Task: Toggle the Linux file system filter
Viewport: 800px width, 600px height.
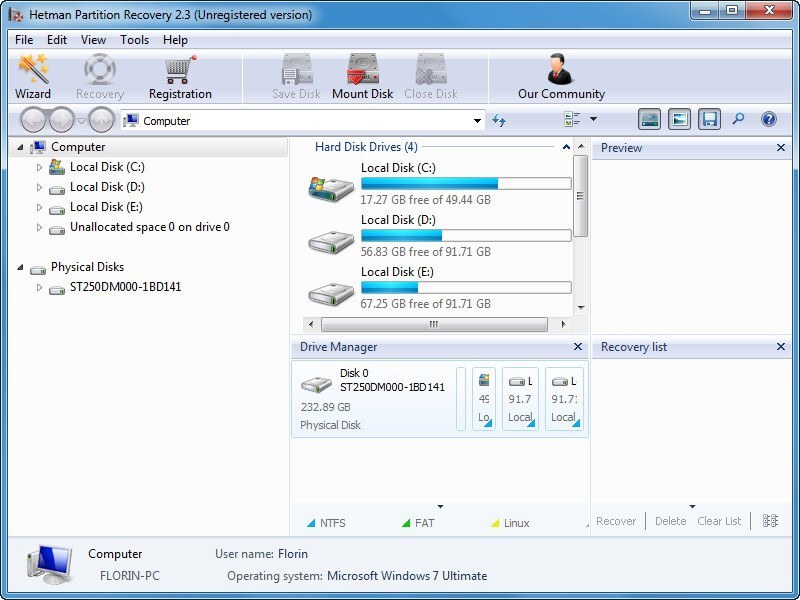Action: (x=510, y=522)
